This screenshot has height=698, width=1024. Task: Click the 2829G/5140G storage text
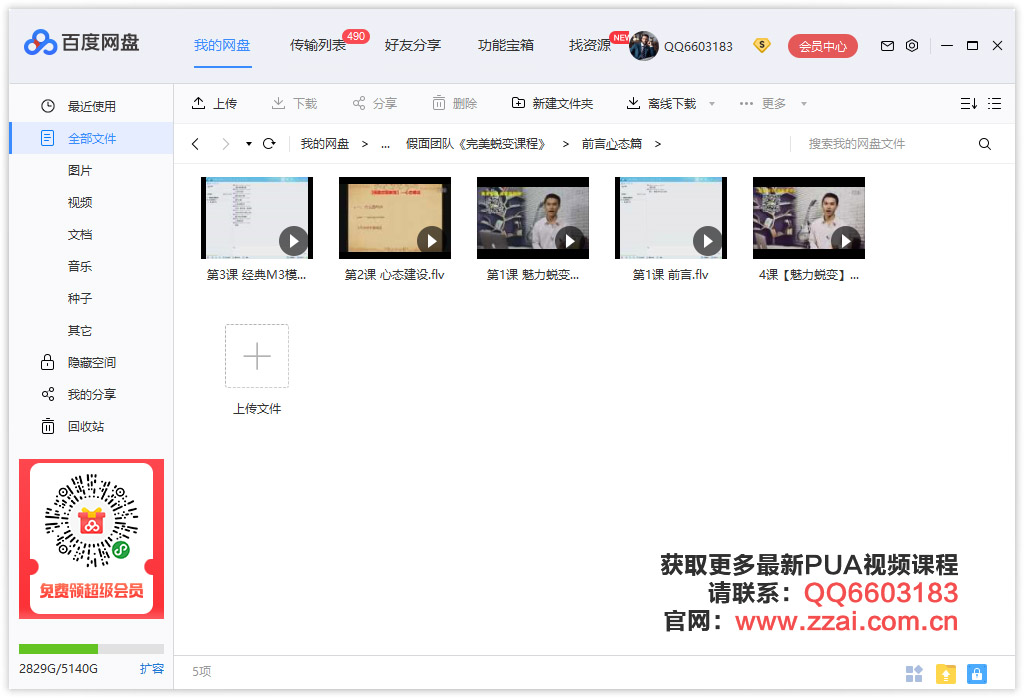tap(58, 669)
